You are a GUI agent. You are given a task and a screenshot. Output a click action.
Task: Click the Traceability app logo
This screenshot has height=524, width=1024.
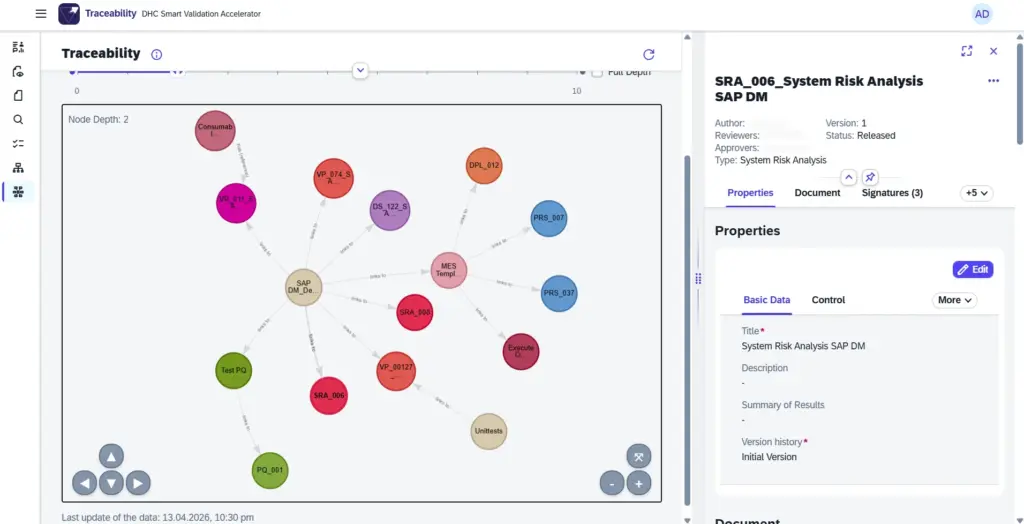coord(69,14)
